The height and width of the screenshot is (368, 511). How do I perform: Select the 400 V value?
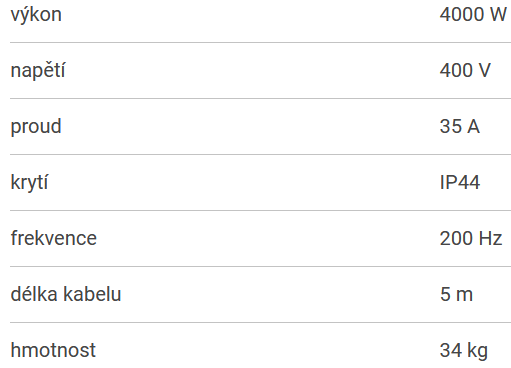coord(465,70)
